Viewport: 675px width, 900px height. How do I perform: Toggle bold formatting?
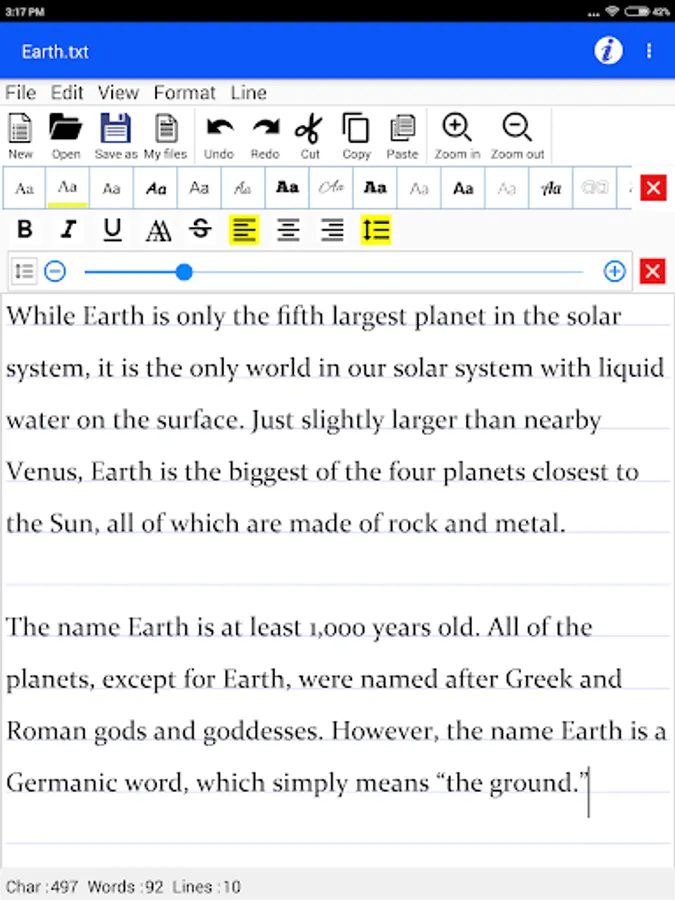[x=25, y=229]
